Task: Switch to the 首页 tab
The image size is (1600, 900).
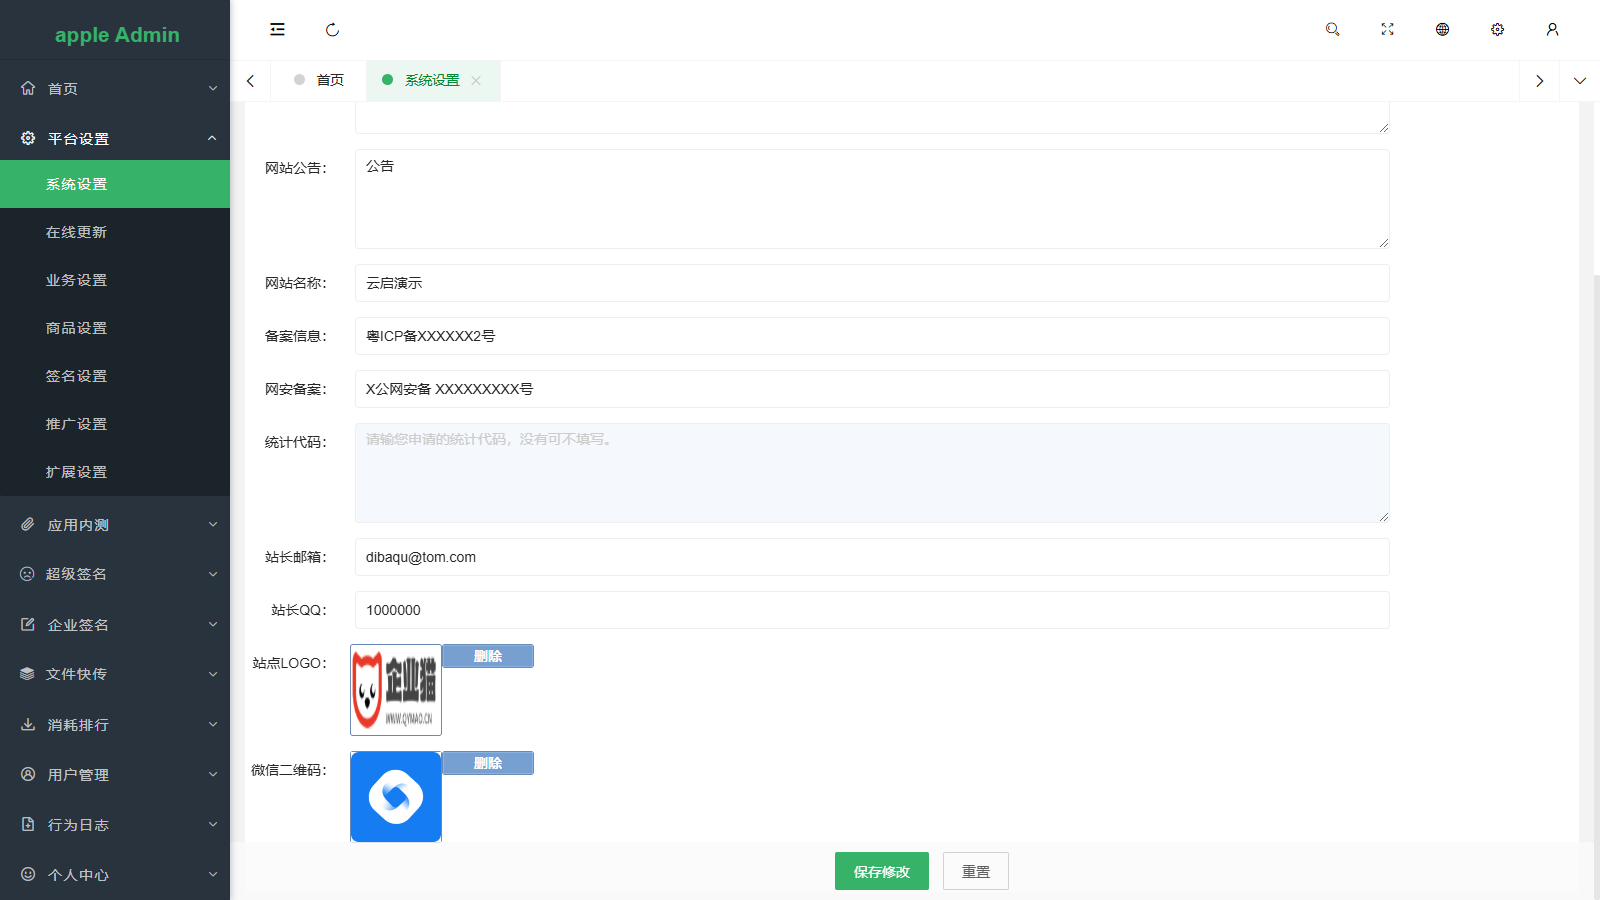Action: pos(329,80)
